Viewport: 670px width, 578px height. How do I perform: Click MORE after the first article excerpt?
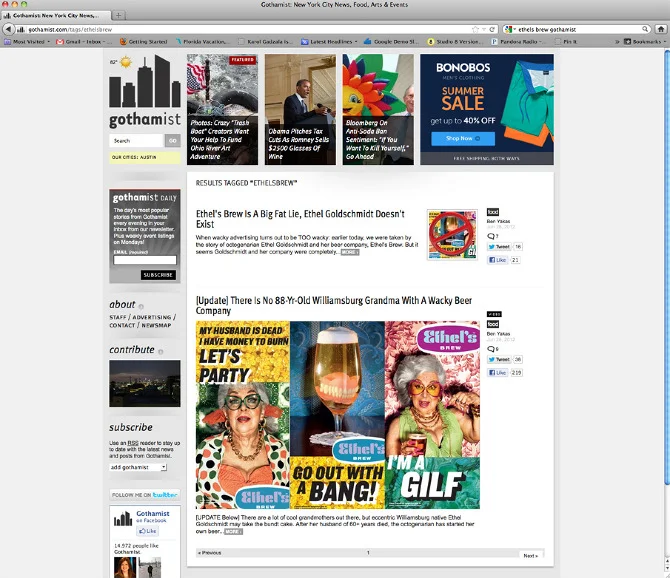[350, 252]
